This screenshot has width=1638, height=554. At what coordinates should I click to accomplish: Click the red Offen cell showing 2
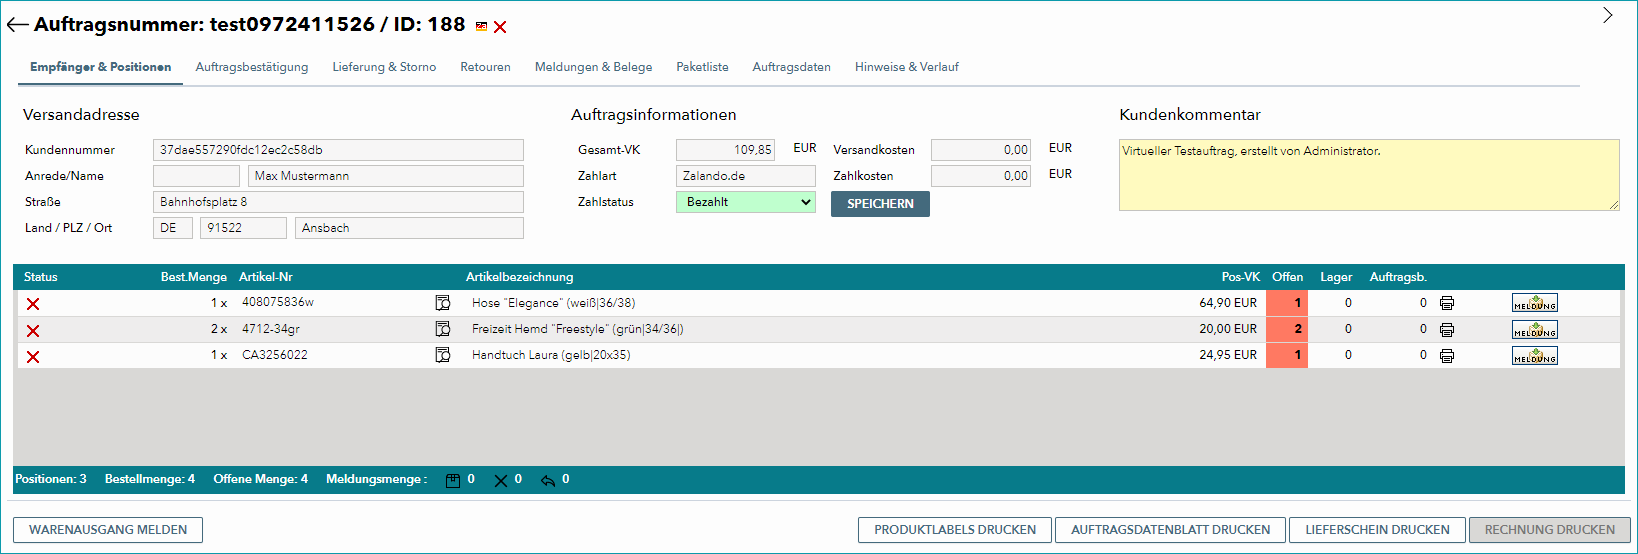[1287, 329]
